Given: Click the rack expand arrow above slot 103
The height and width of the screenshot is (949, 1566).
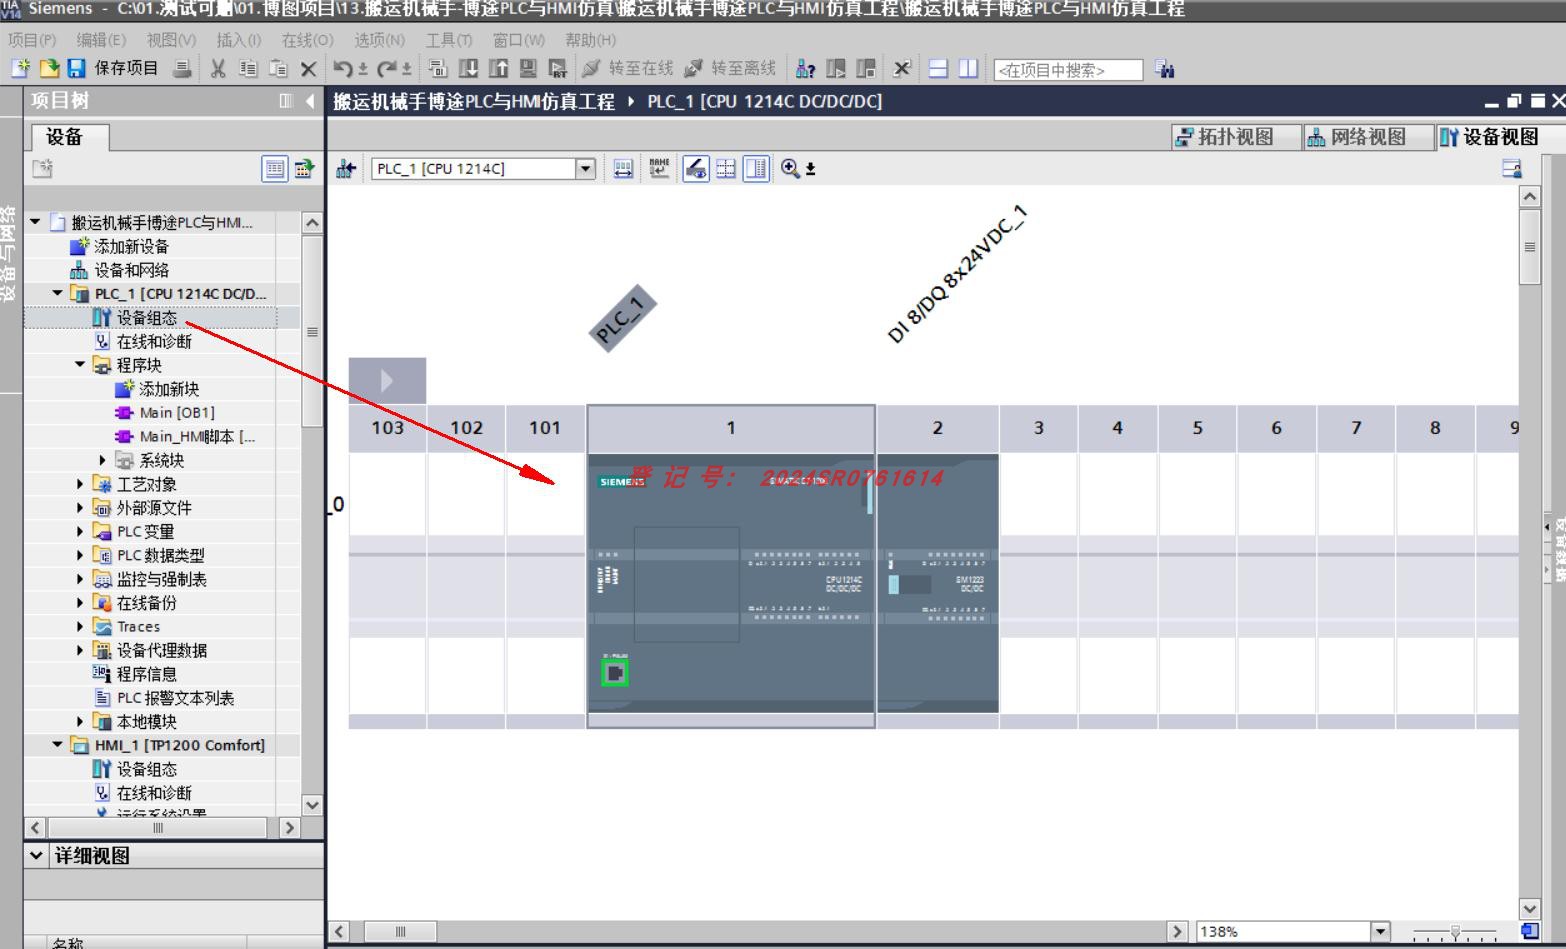Looking at the screenshot, I should pyautogui.click(x=387, y=380).
